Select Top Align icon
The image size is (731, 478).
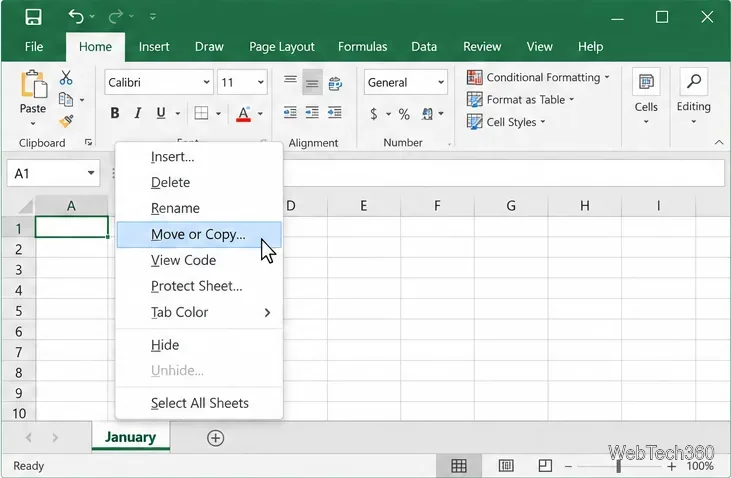pos(290,79)
